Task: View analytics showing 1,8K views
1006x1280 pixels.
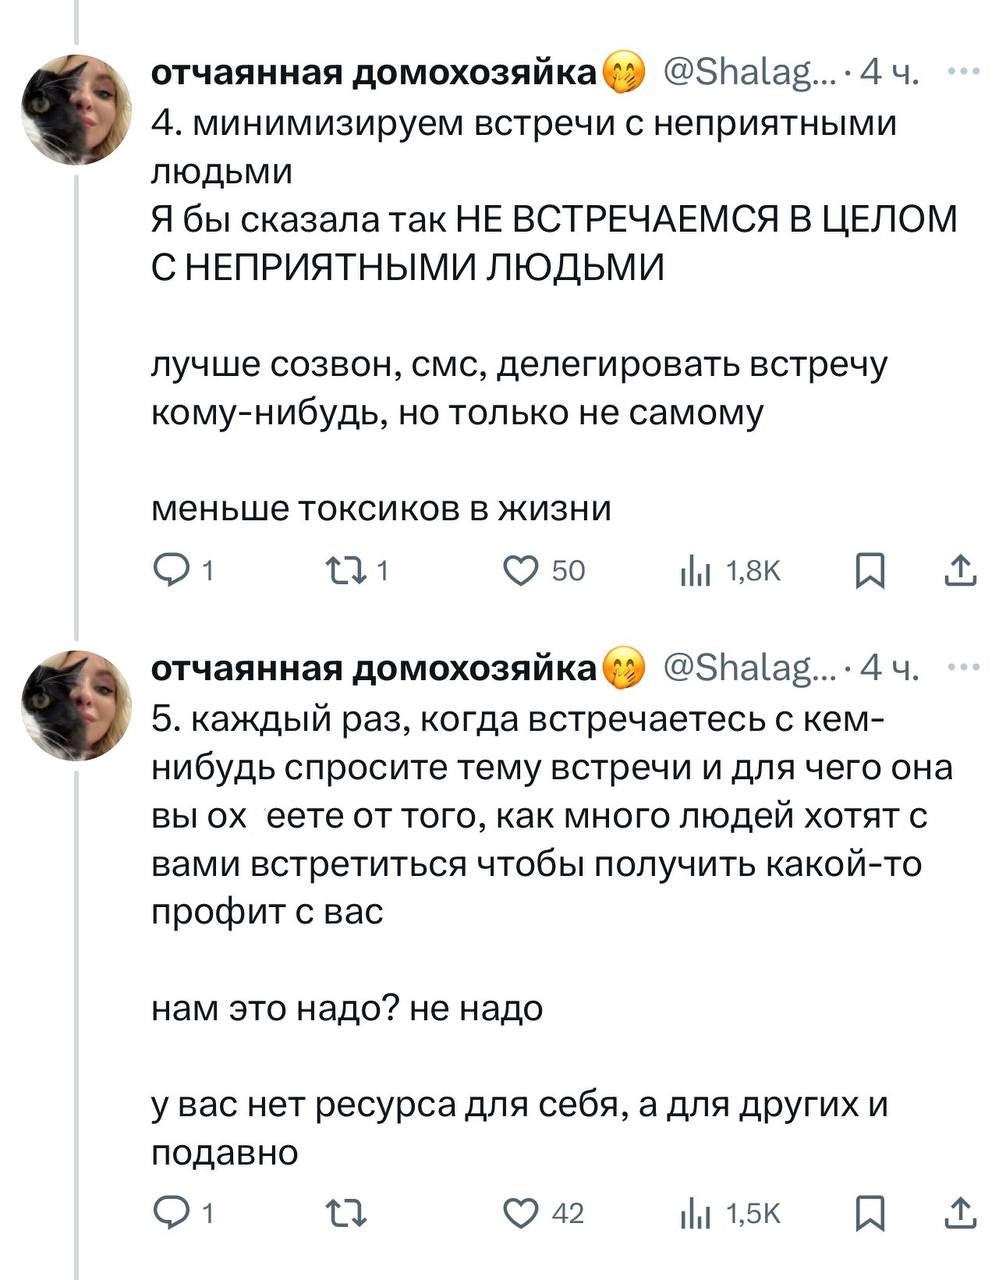Action: click(x=691, y=571)
